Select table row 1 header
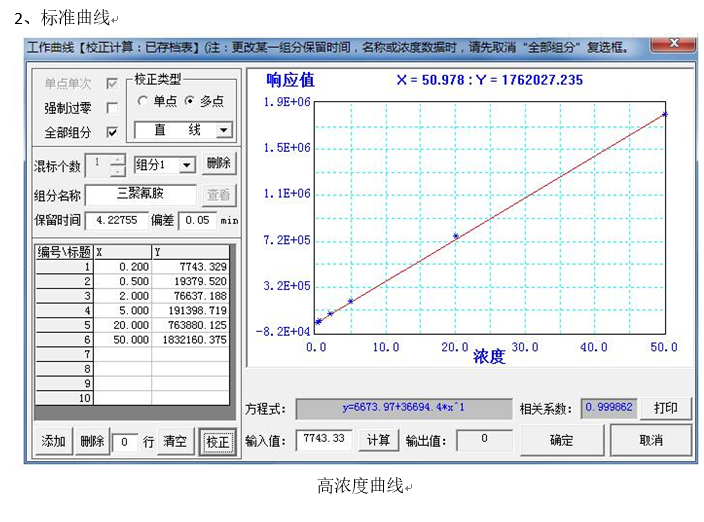704x522 pixels. pyautogui.click(x=64, y=267)
